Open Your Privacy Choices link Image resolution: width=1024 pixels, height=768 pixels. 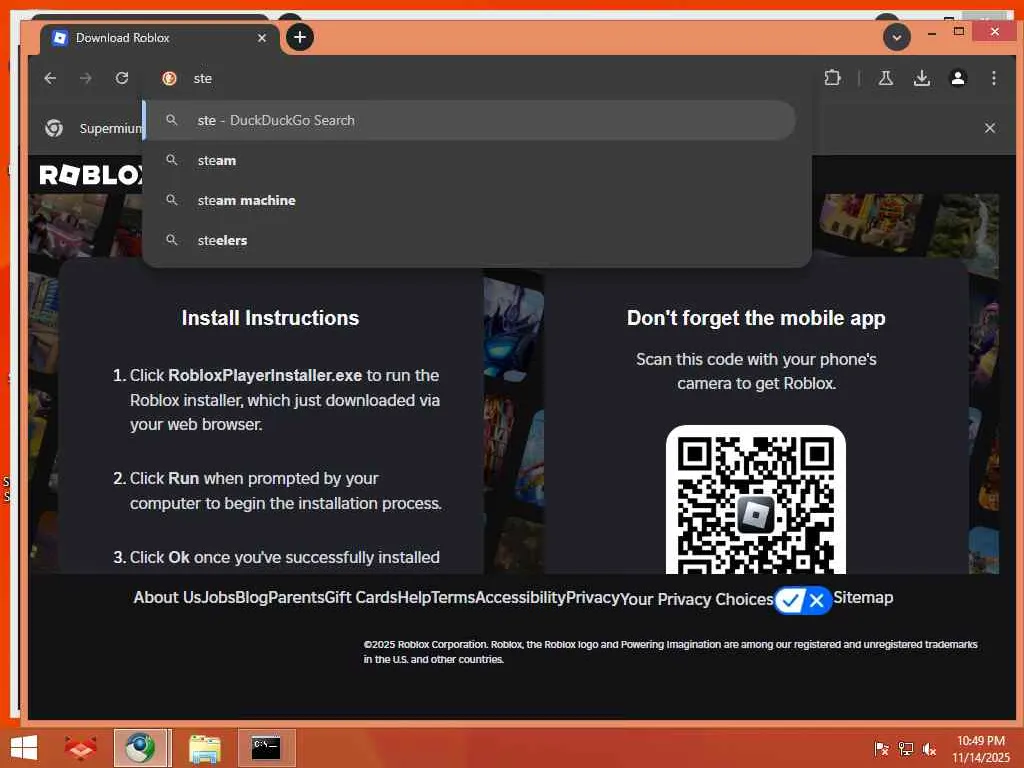point(696,600)
